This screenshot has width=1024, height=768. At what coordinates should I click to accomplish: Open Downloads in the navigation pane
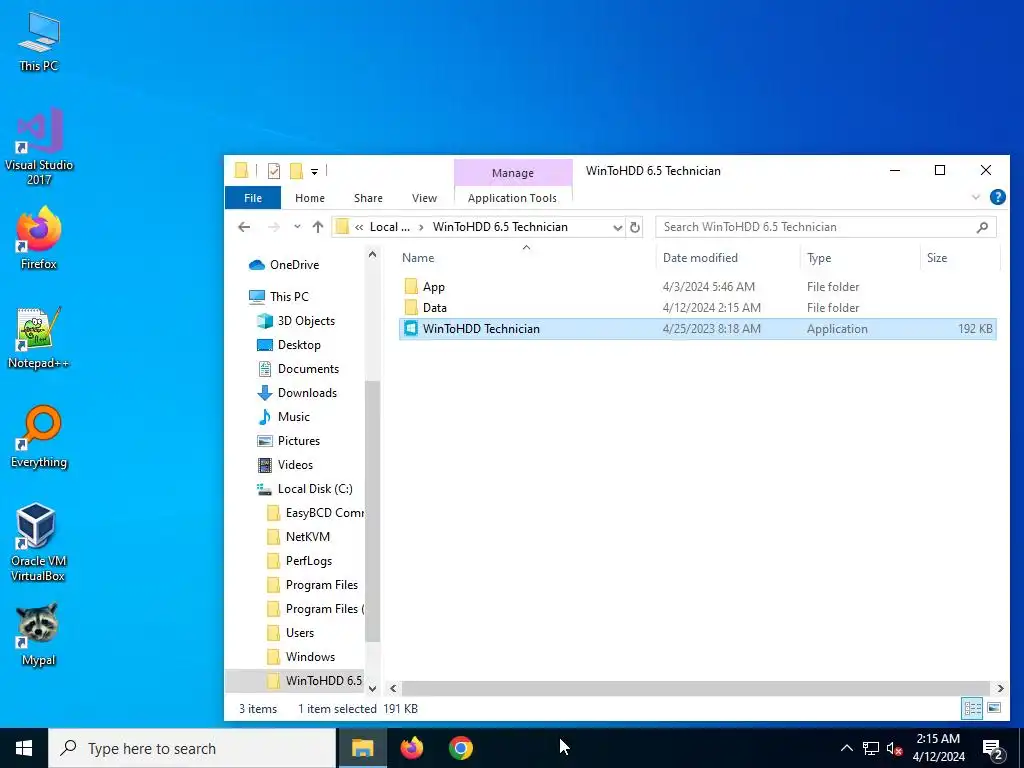[307, 392]
